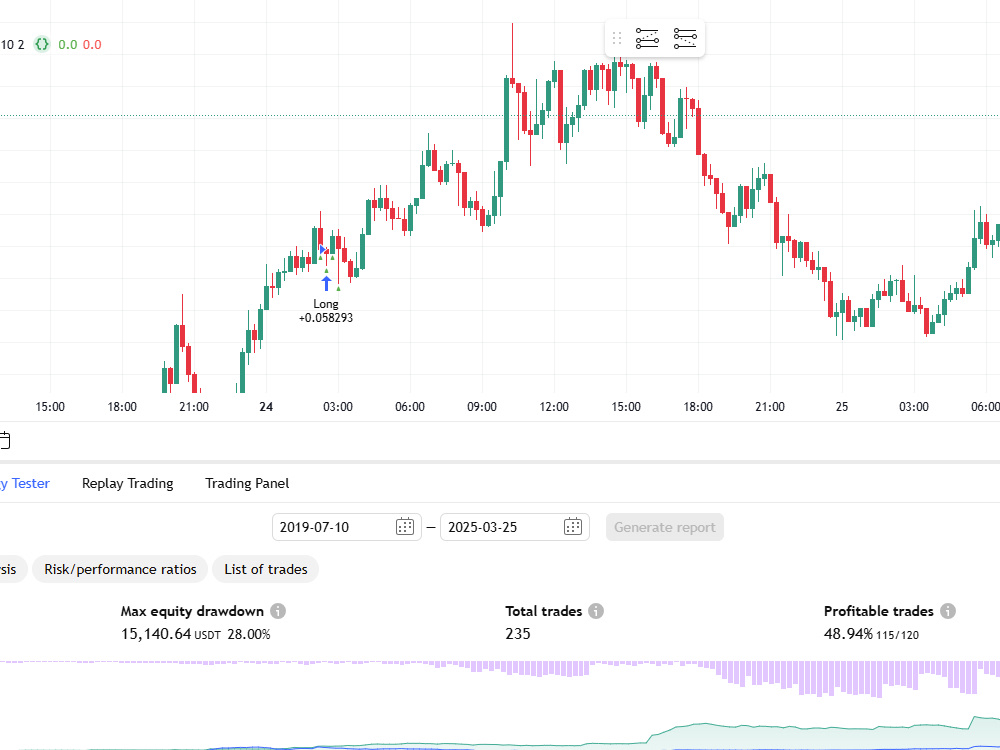
Task: Click the Max equity drawdown heading
Action: point(192,611)
